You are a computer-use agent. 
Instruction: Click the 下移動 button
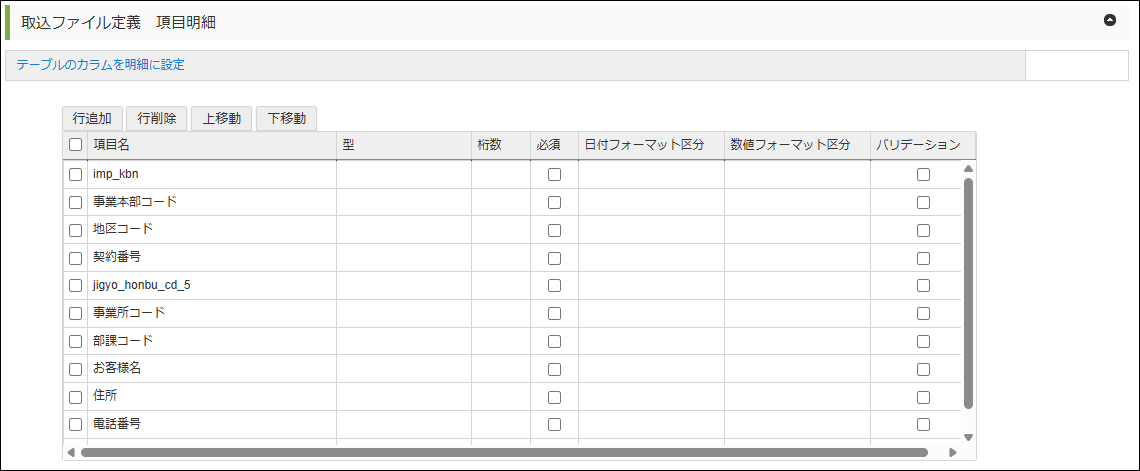286,118
